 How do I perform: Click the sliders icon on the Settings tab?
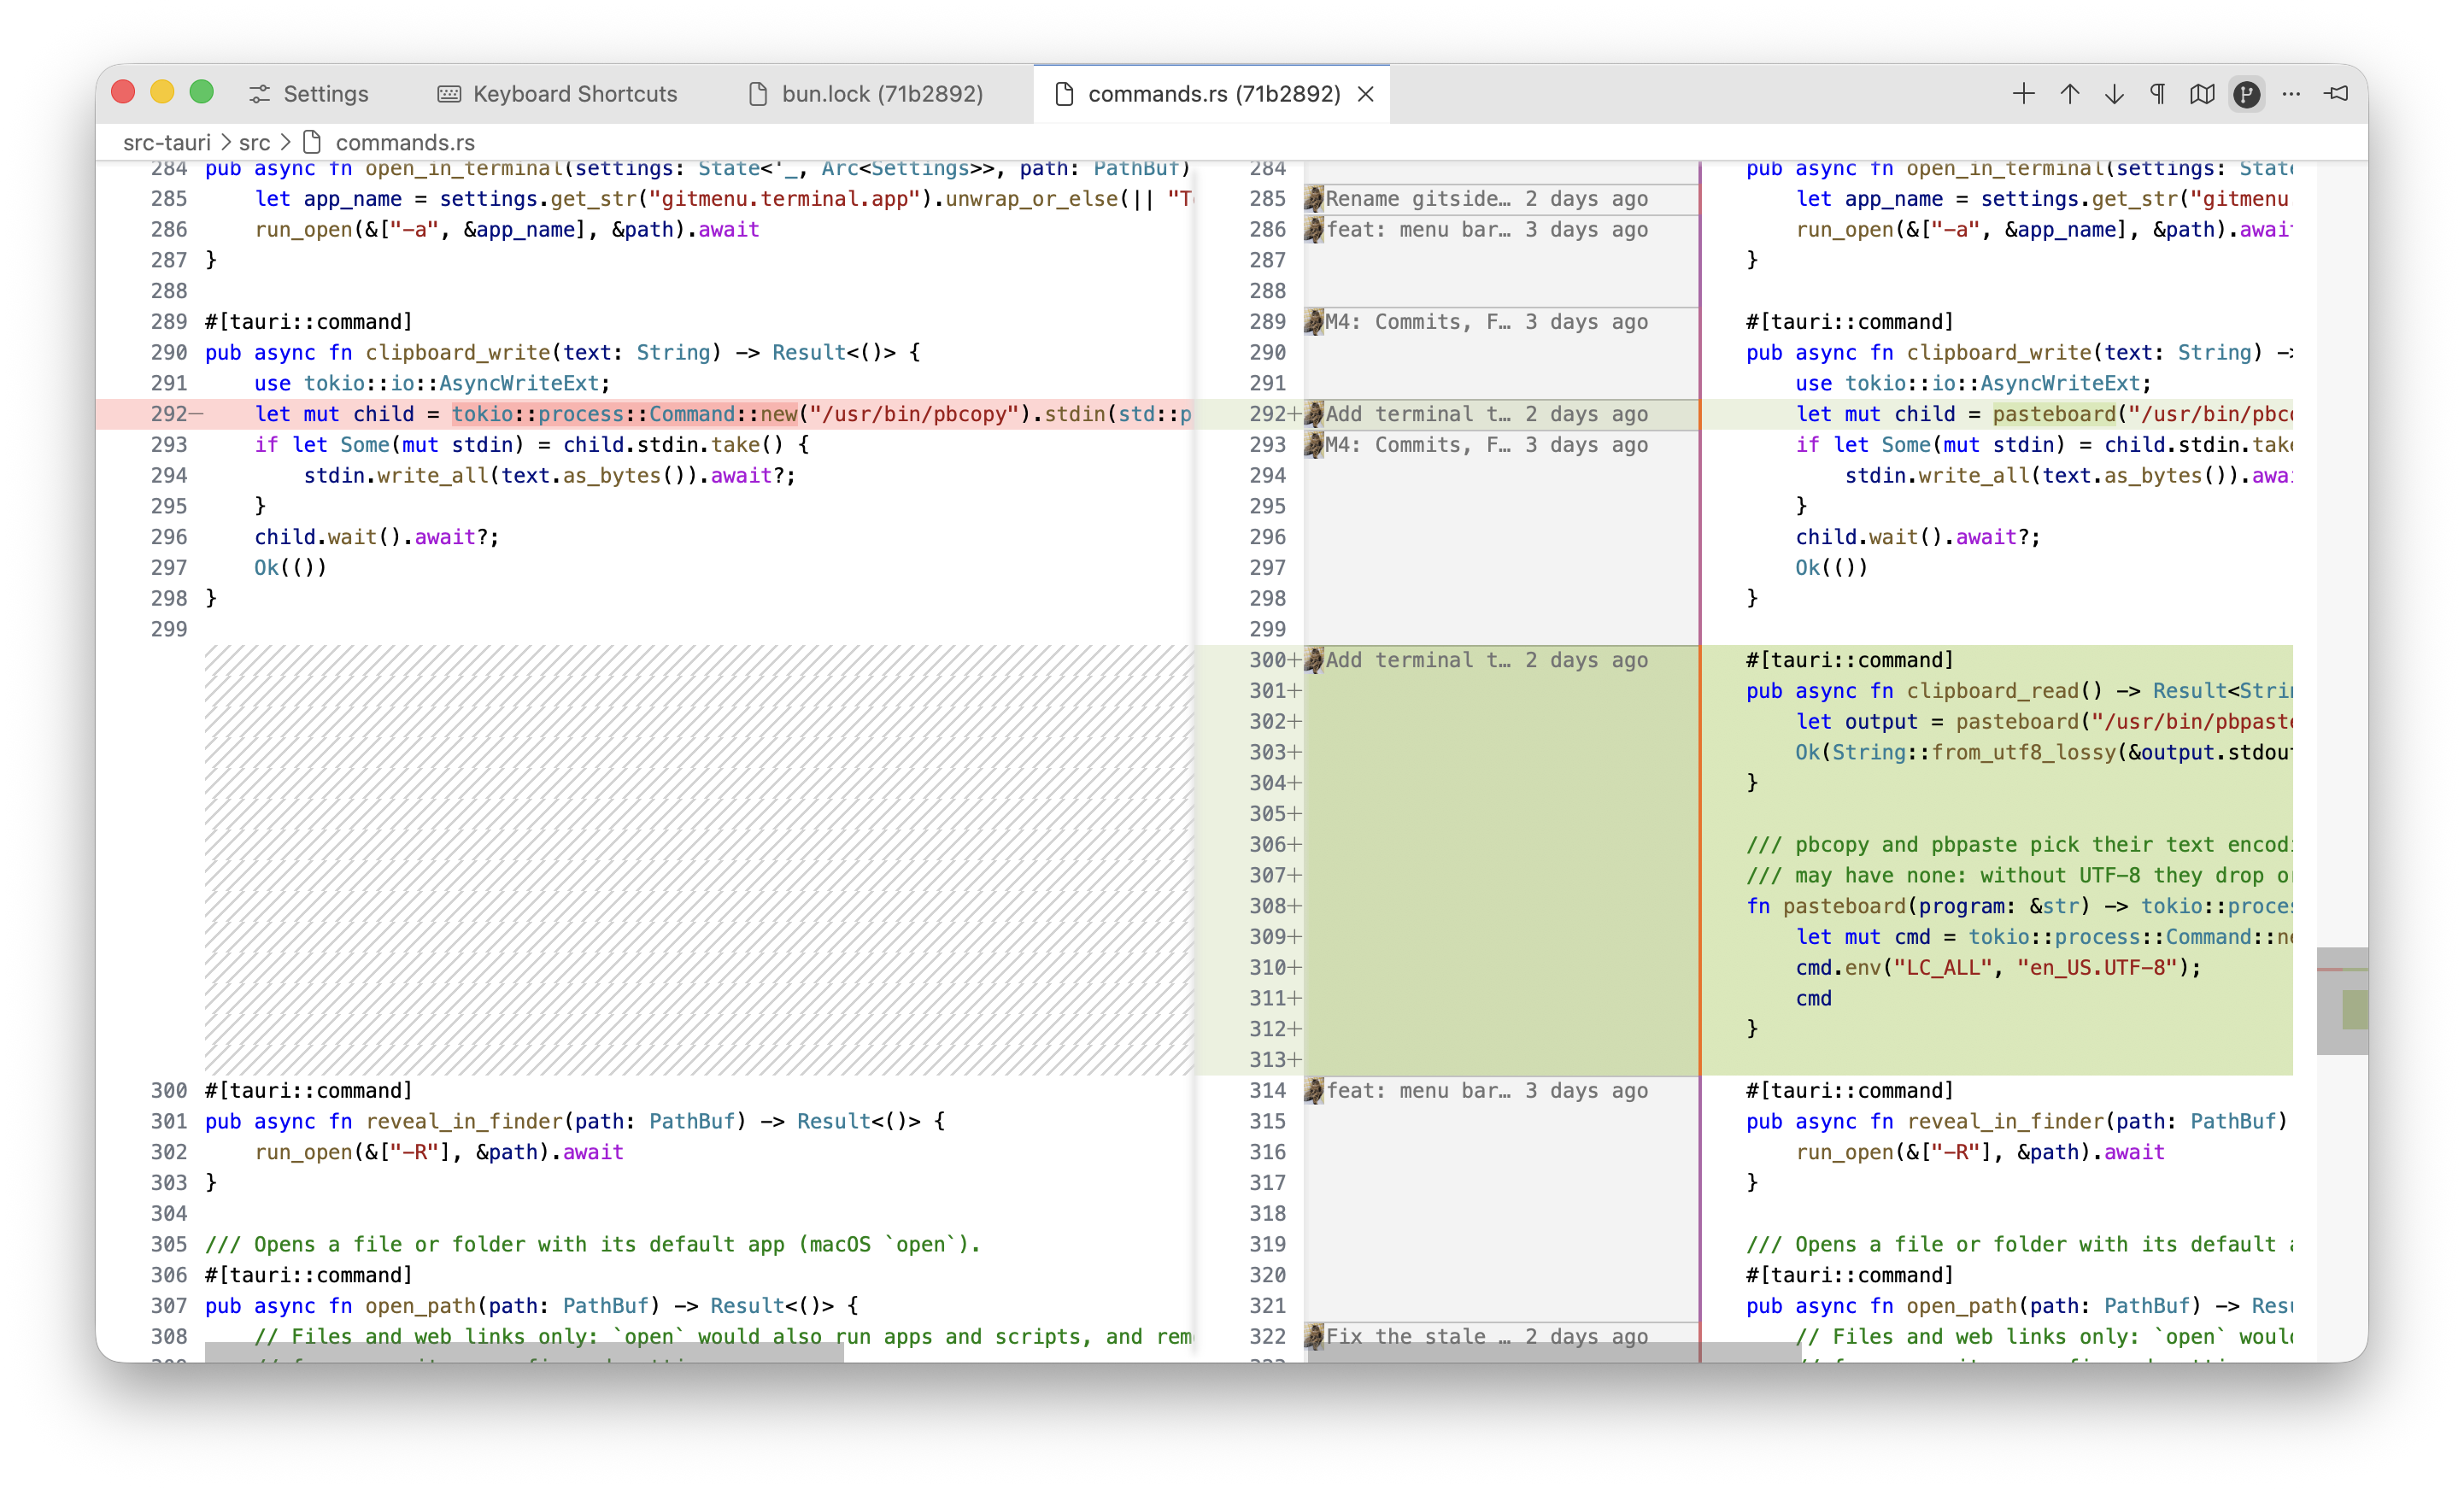point(260,94)
